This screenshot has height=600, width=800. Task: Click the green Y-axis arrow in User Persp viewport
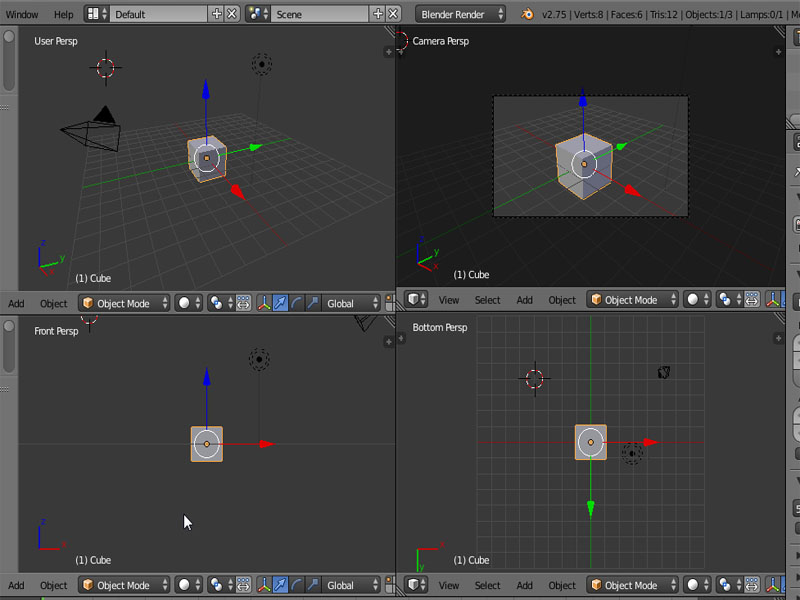[256, 147]
